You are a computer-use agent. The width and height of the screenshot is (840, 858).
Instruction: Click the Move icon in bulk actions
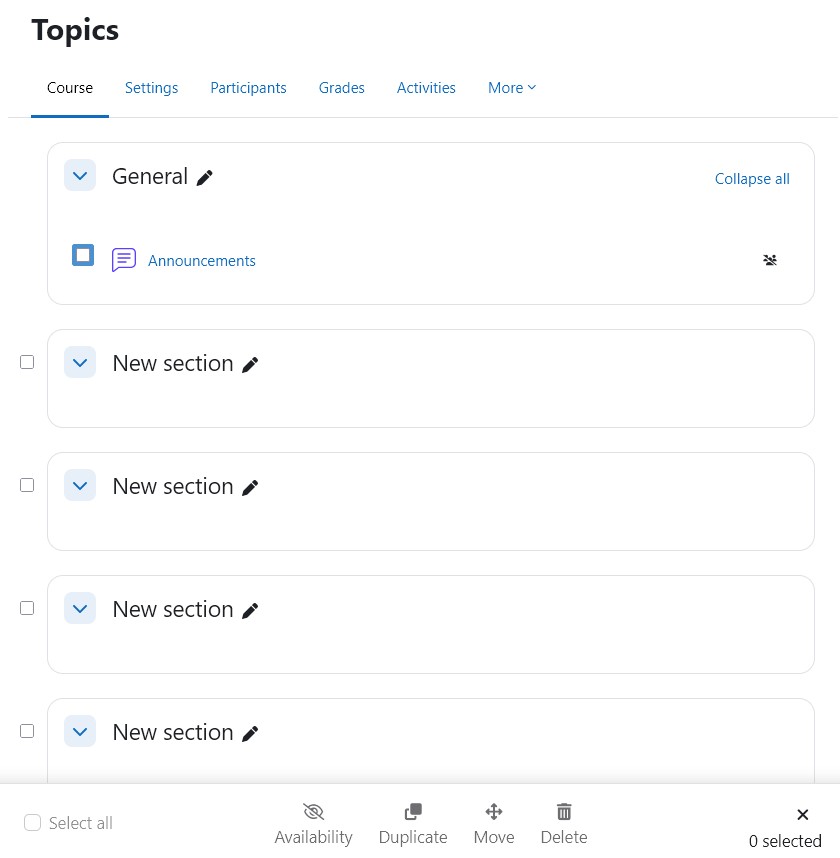click(494, 812)
